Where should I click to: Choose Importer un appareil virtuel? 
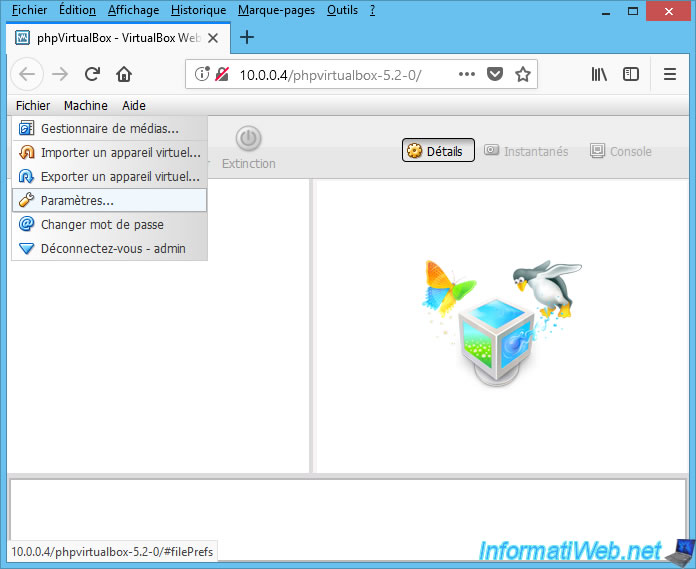click(110, 153)
